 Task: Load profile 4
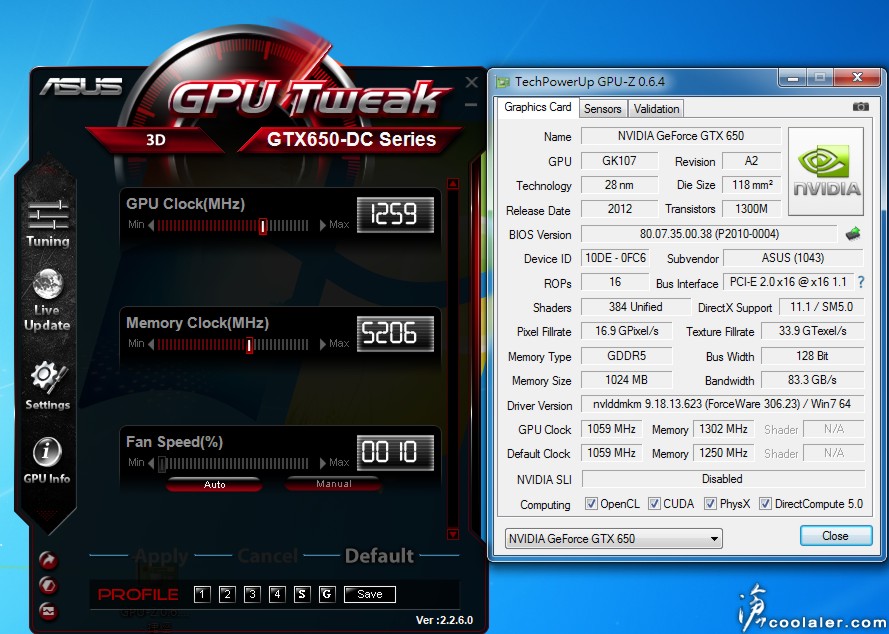point(277,594)
